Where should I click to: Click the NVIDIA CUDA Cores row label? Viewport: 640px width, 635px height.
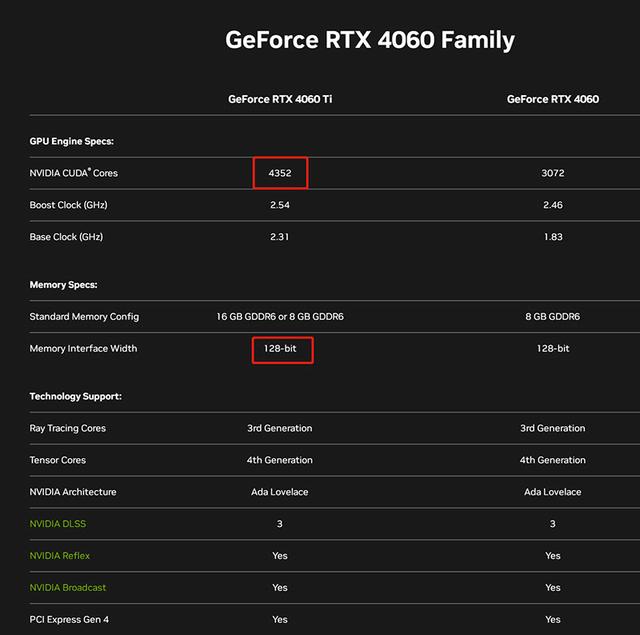pyautogui.click(x=73, y=173)
